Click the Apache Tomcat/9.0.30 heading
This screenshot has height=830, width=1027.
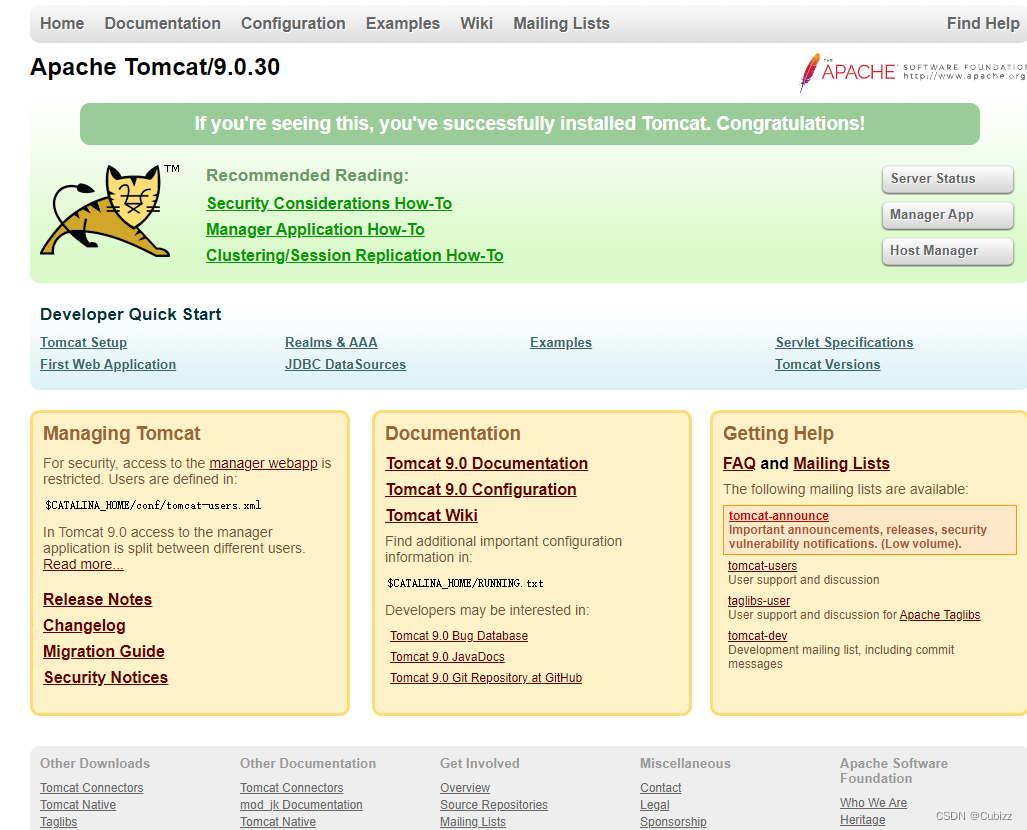tap(155, 67)
